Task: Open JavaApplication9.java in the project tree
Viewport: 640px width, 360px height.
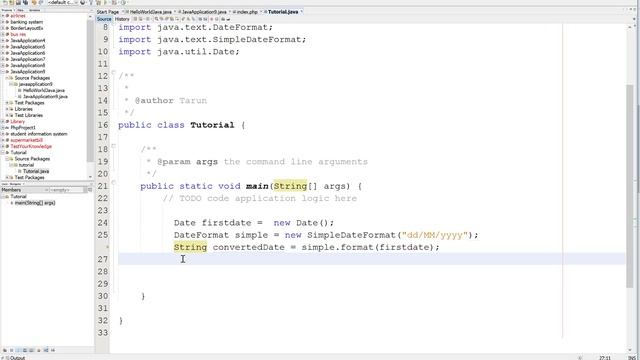Action: tap(45, 96)
